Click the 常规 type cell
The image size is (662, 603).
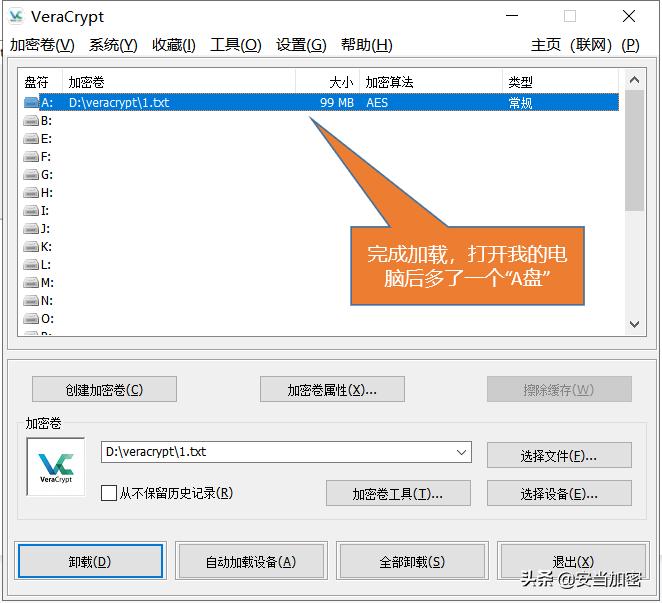[x=520, y=103]
